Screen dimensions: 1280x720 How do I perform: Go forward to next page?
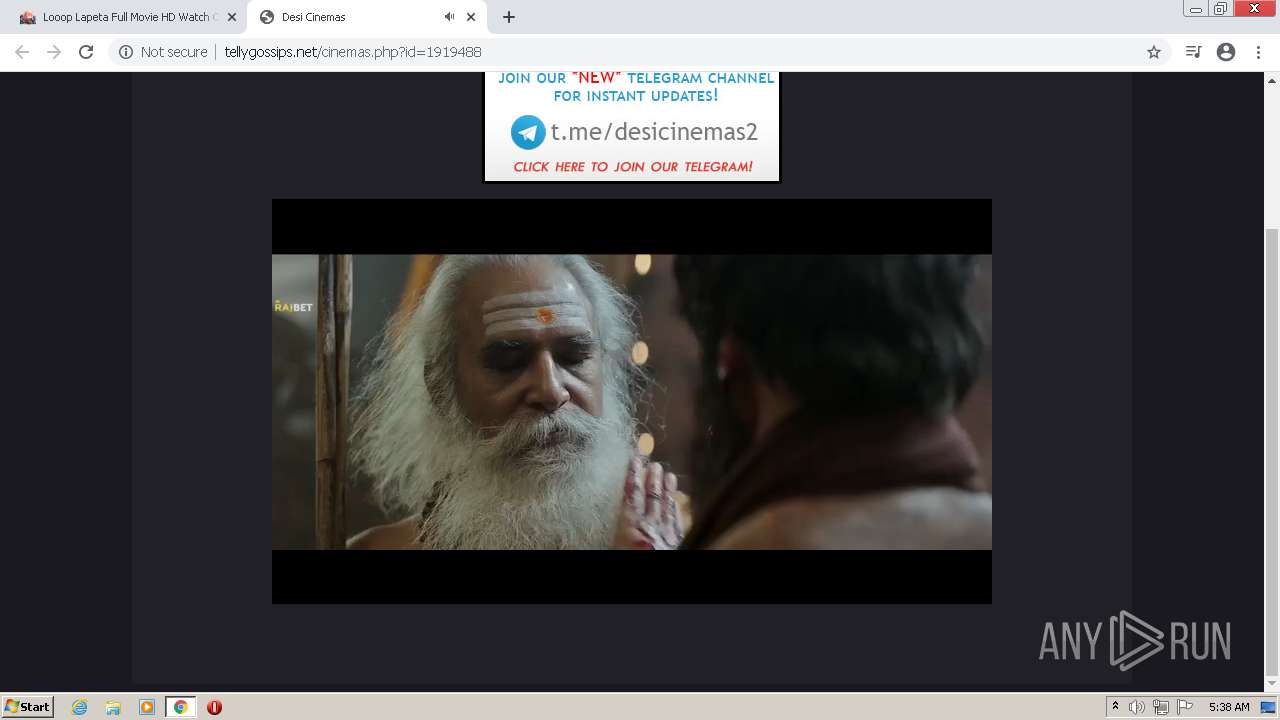tap(54, 52)
